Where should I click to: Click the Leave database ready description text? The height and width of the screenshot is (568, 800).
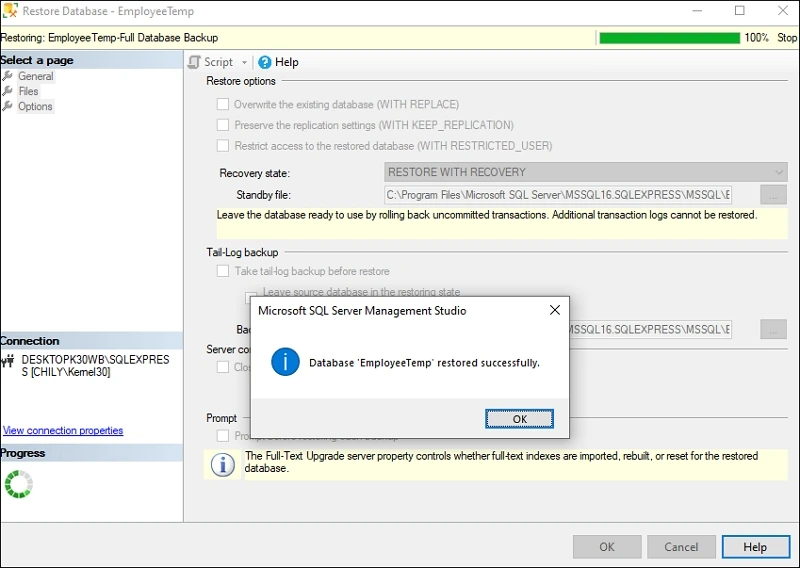point(487,215)
